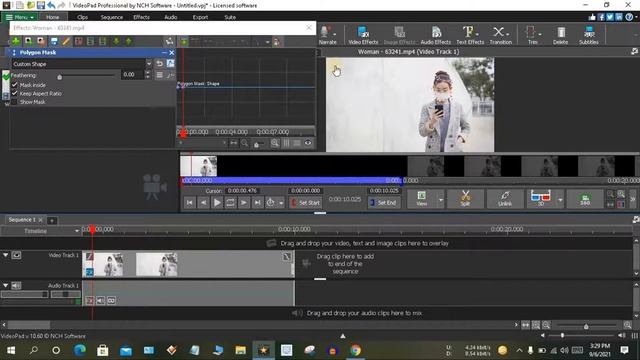Screen dimensions: 640x360
Task: Toggle the Mask inside checkbox
Action: pyautogui.click(x=15, y=84)
